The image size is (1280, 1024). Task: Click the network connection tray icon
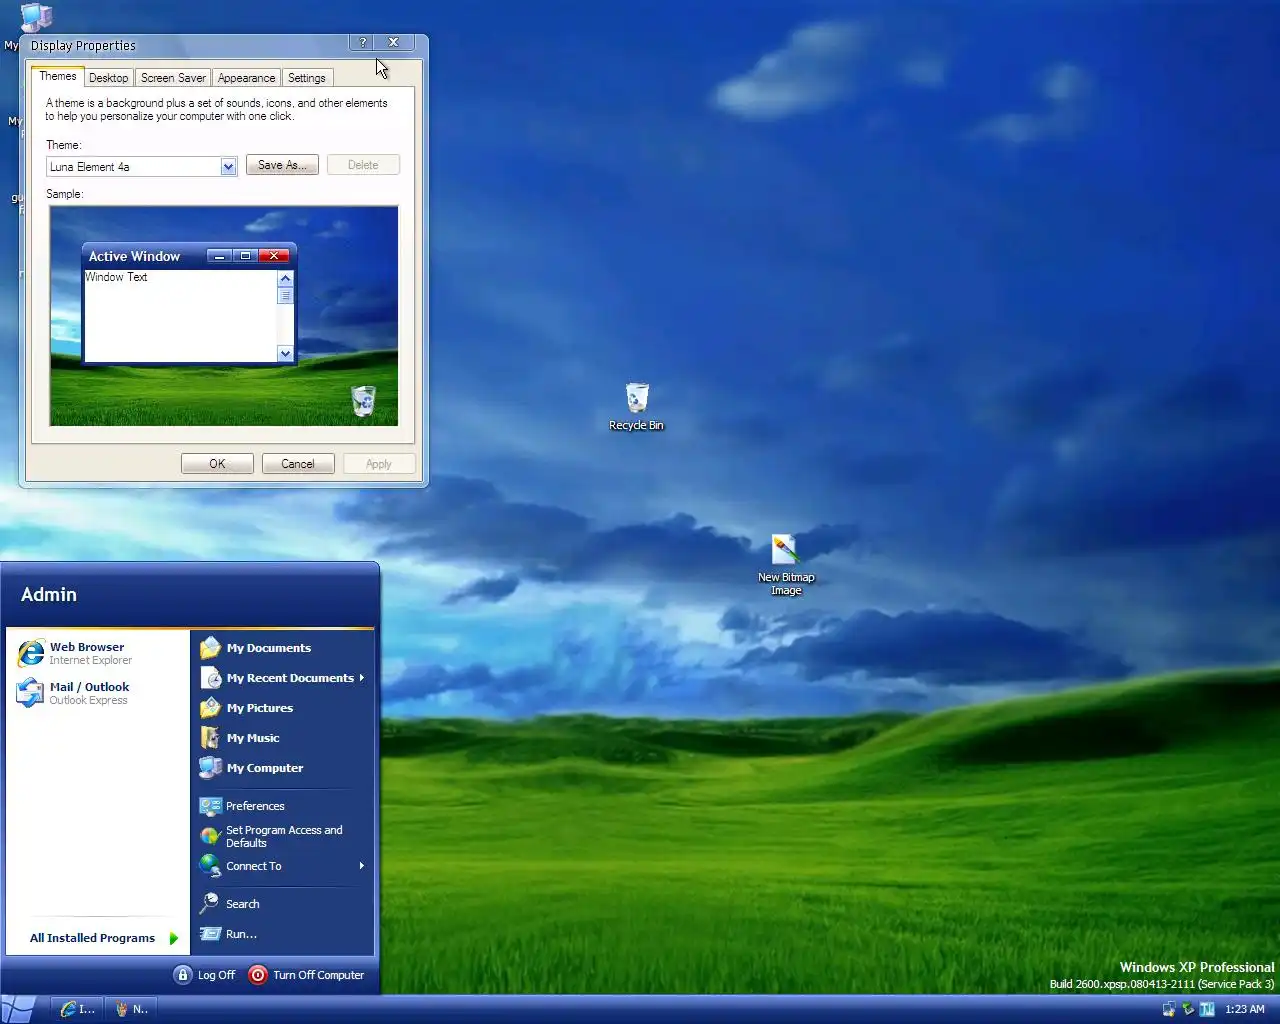pyautogui.click(x=1168, y=1009)
